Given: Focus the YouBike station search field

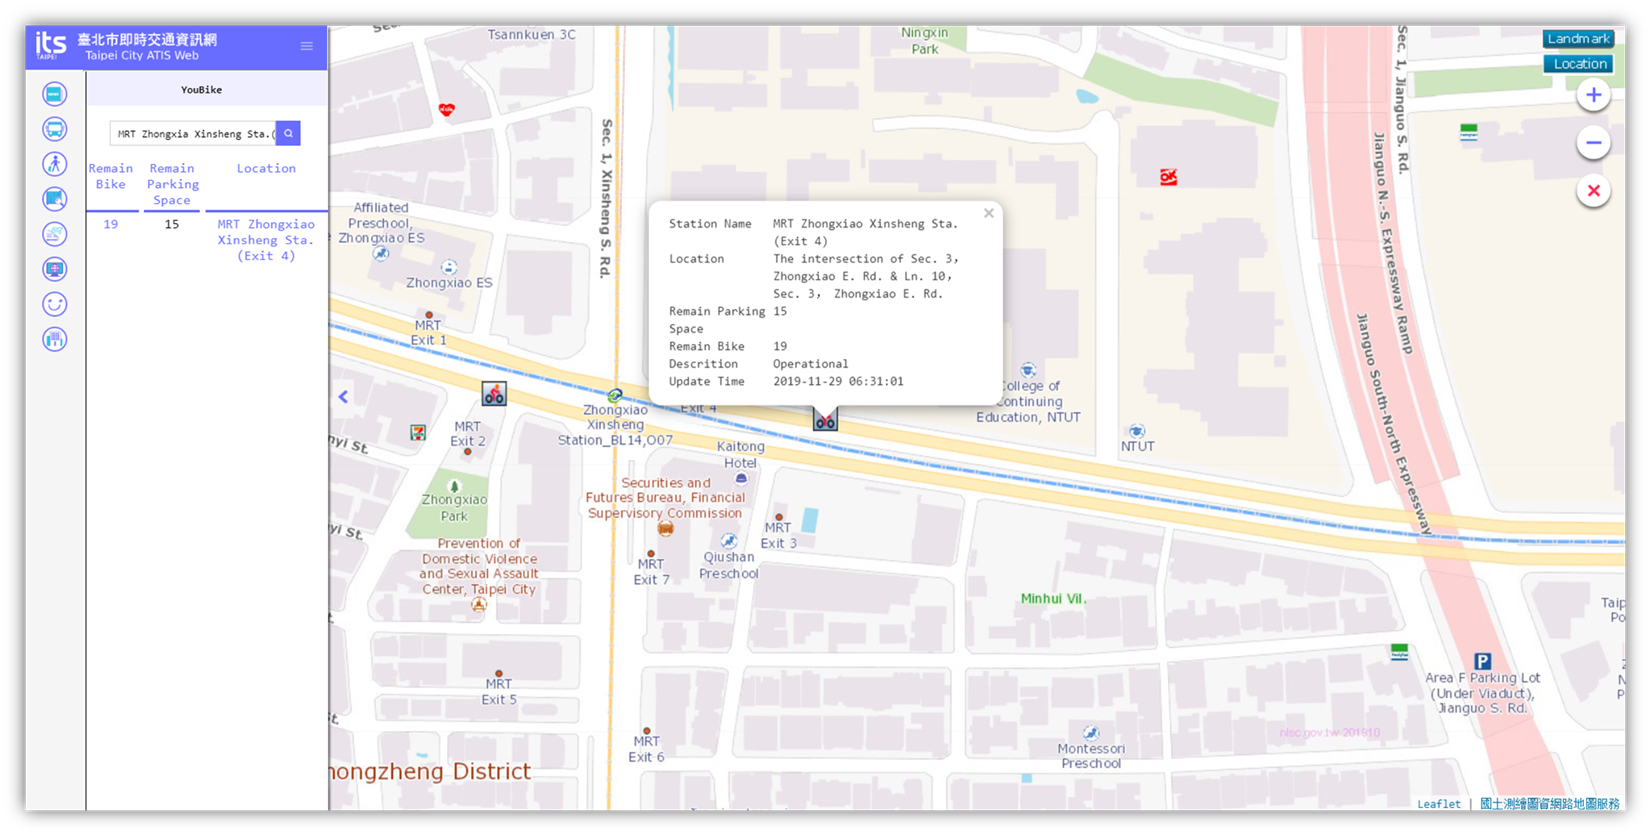Looking at the screenshot, I should pyautogui.click(x=192, y=133).
